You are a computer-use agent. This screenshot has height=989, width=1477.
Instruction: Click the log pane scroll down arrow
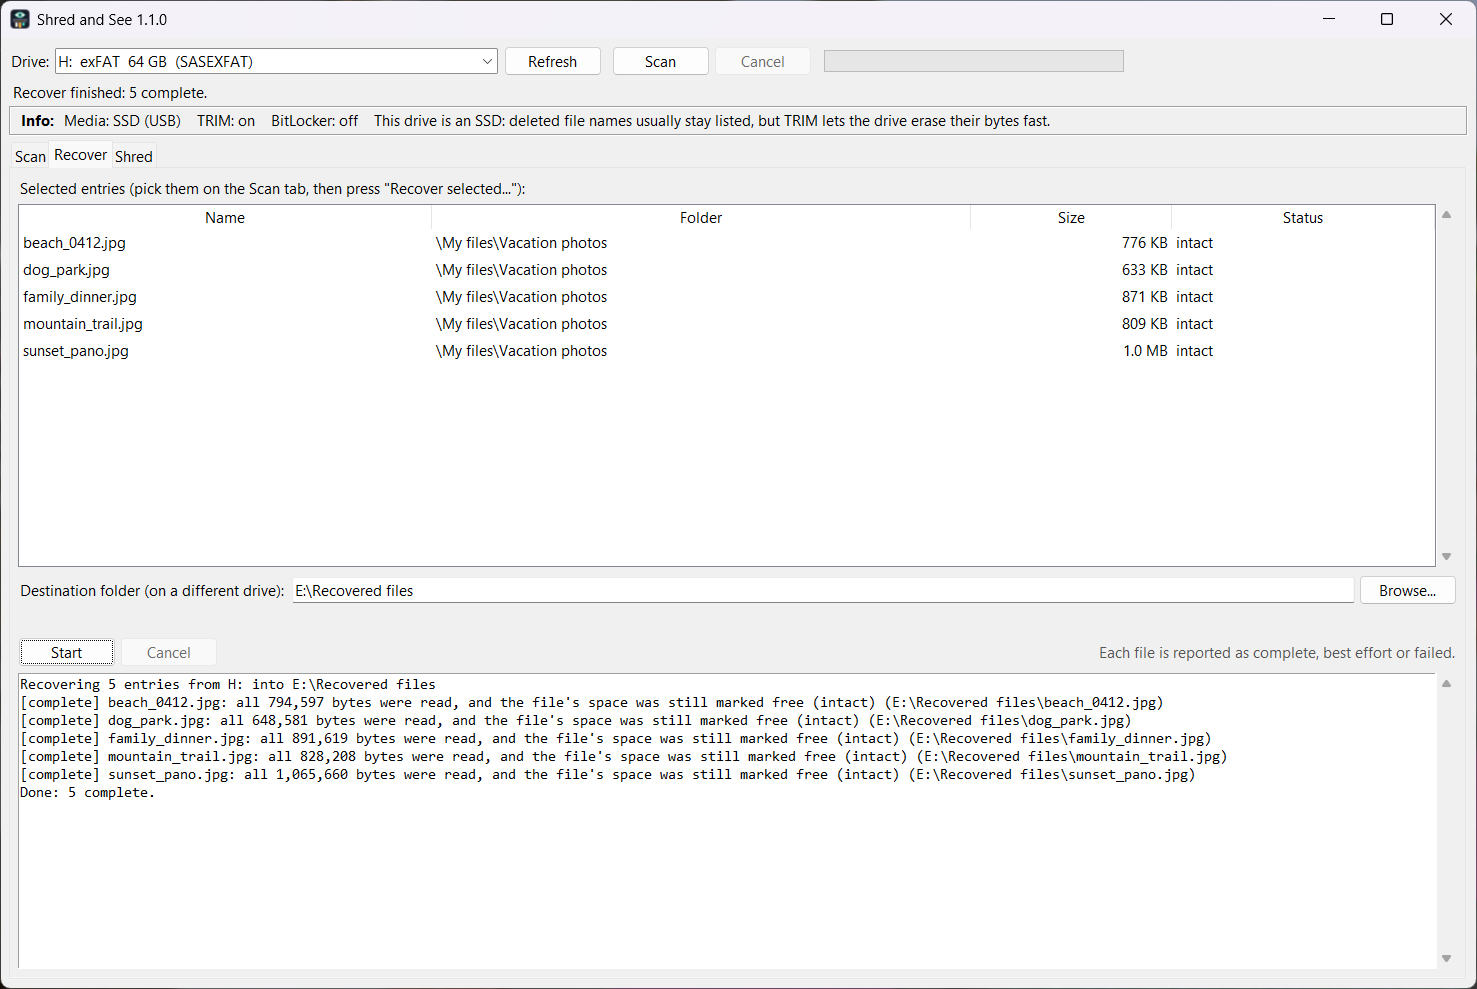tap(1446, 958)
